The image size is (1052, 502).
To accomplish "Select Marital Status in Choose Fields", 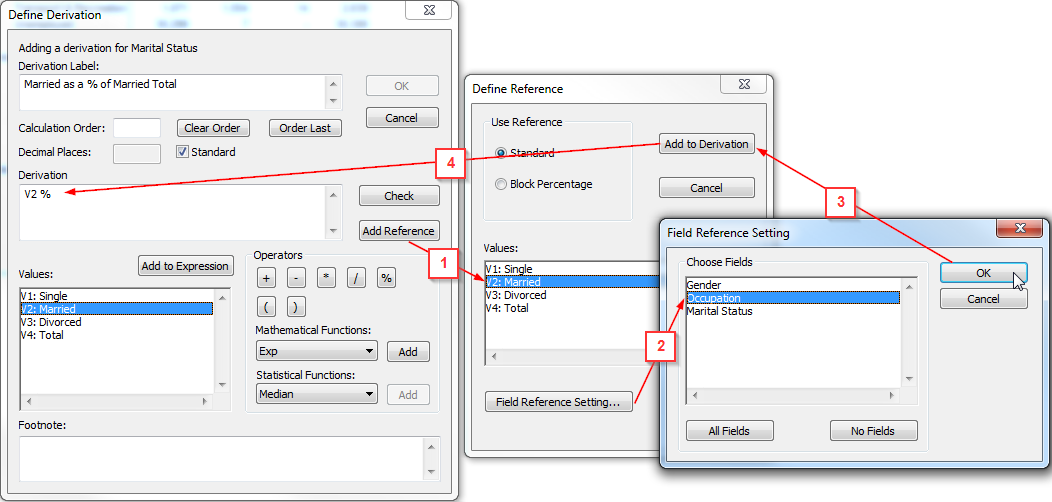I will (x=720, y=311).
